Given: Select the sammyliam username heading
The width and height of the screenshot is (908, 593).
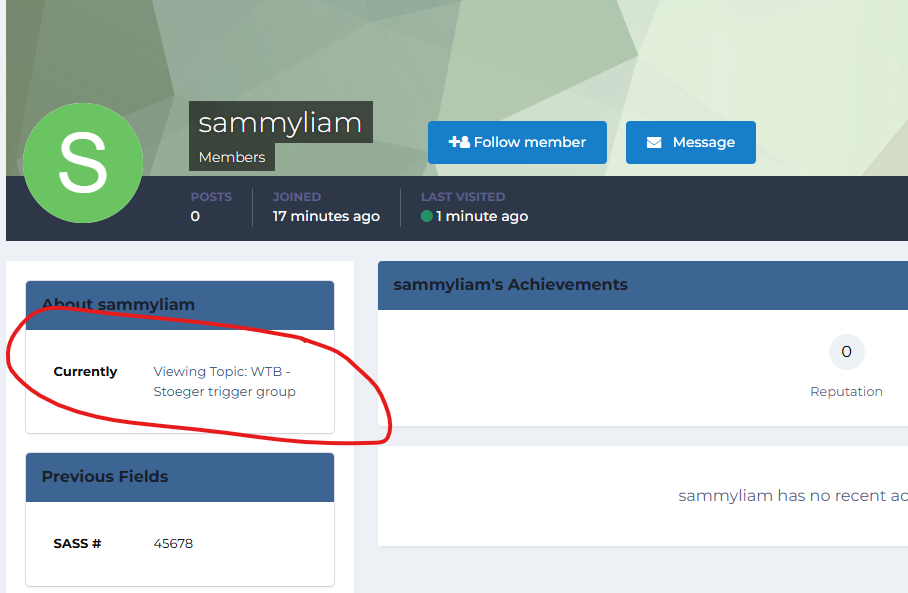Looking at the screenshot, I should coord(280,123).
